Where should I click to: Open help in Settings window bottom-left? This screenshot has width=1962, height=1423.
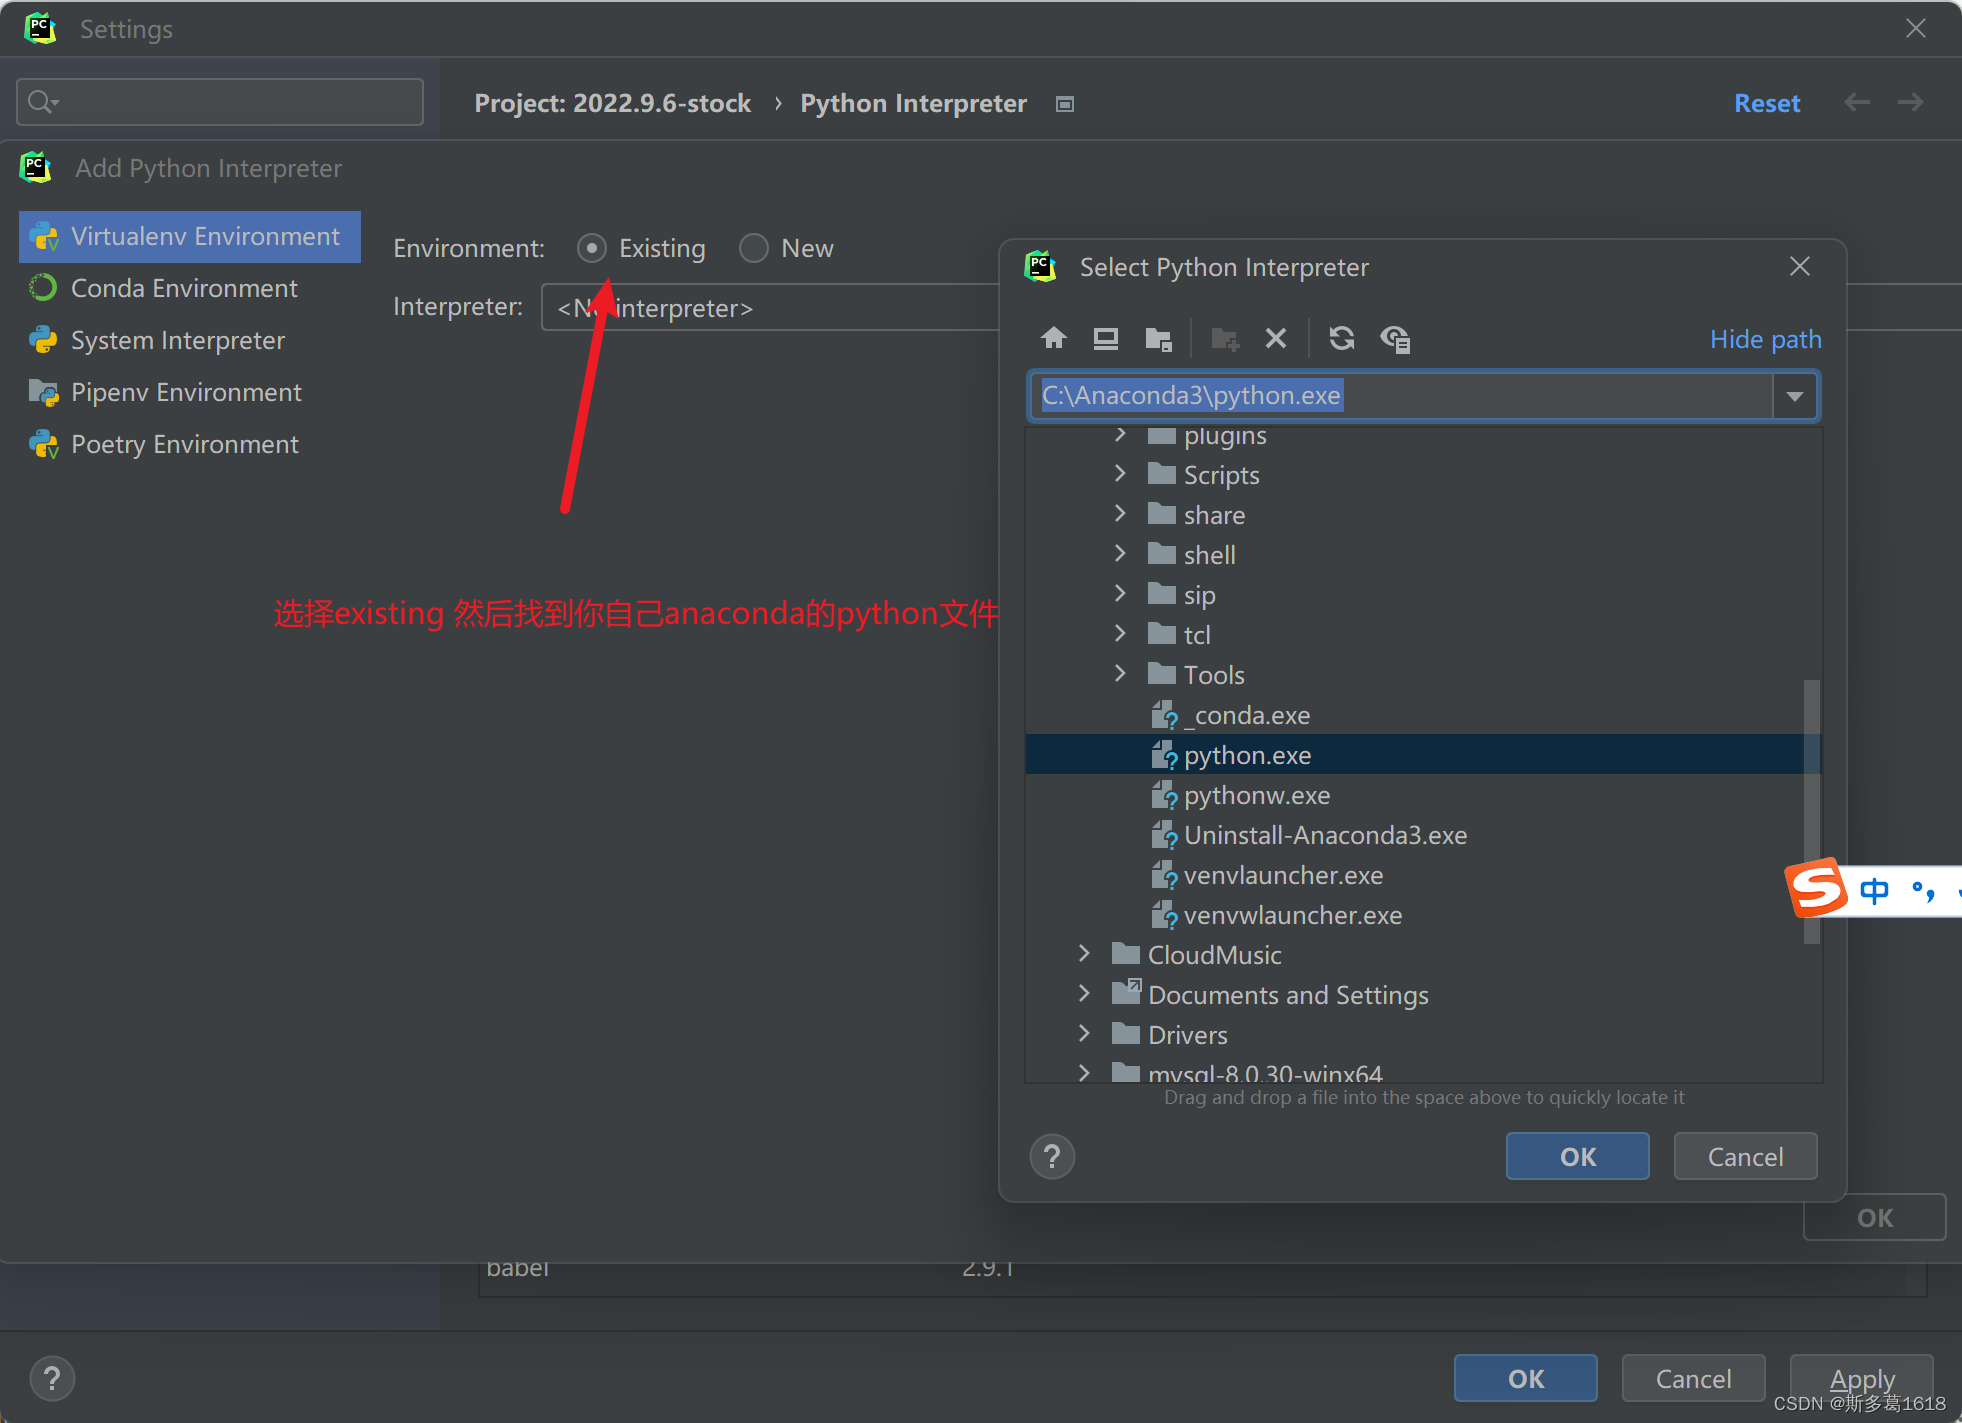[52, 1379]
